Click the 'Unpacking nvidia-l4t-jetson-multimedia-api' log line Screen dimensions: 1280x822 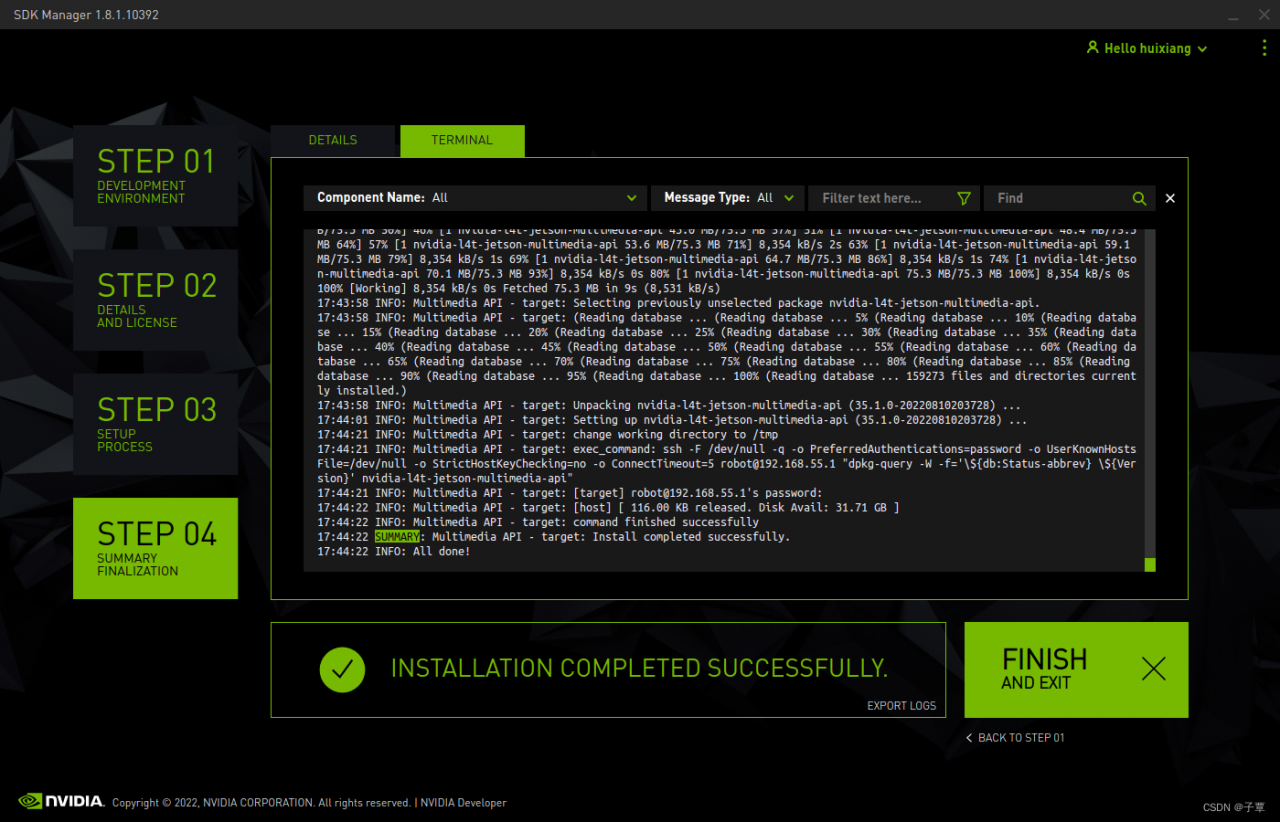(669, 406)
